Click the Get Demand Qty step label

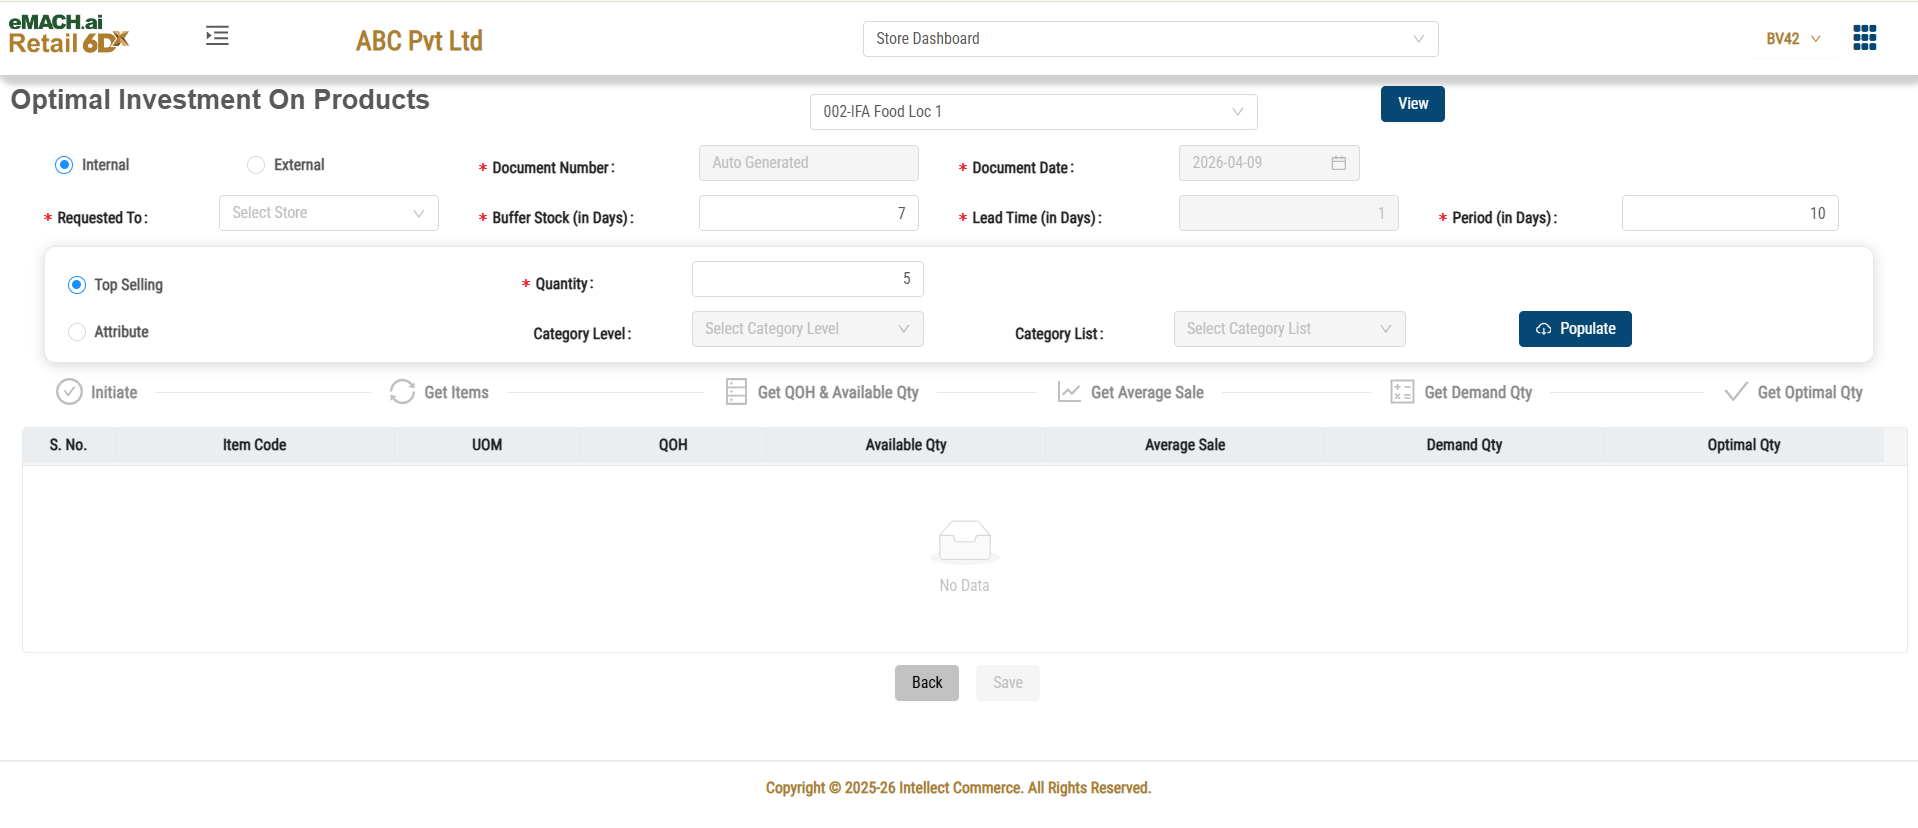(x=1478, y=392)
